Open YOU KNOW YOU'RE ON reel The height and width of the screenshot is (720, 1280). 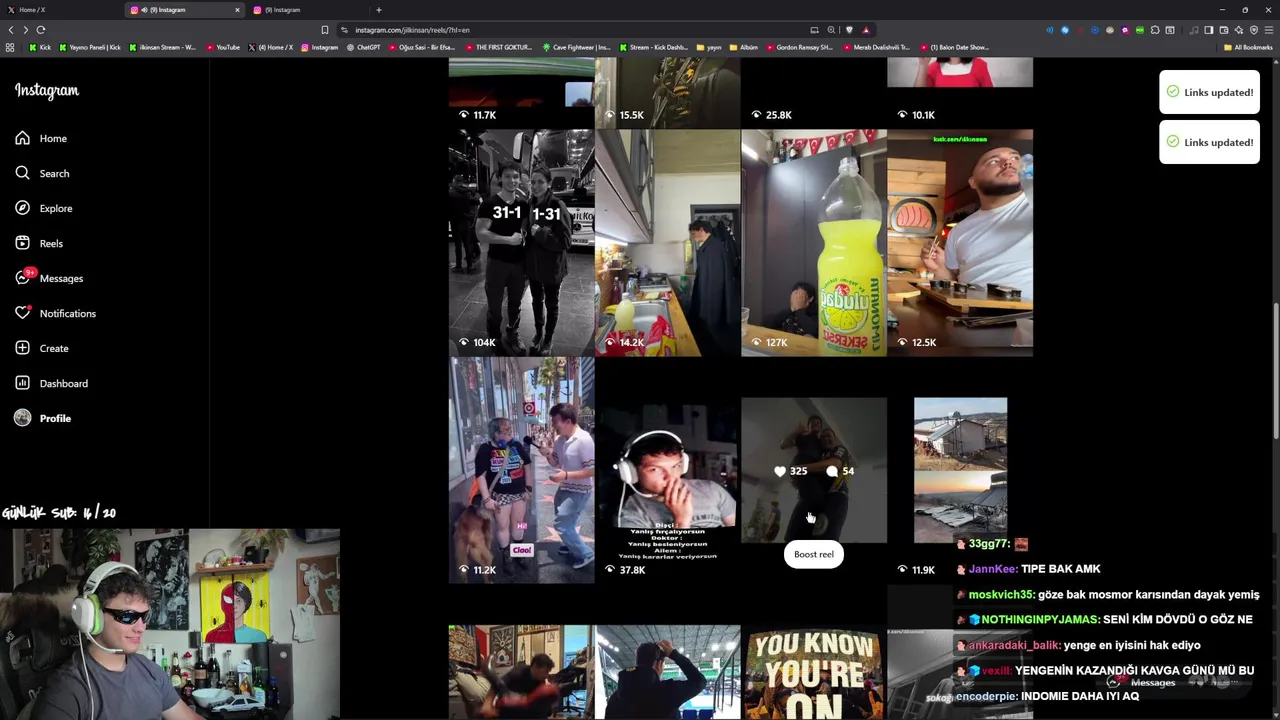[x=813, y=672]
